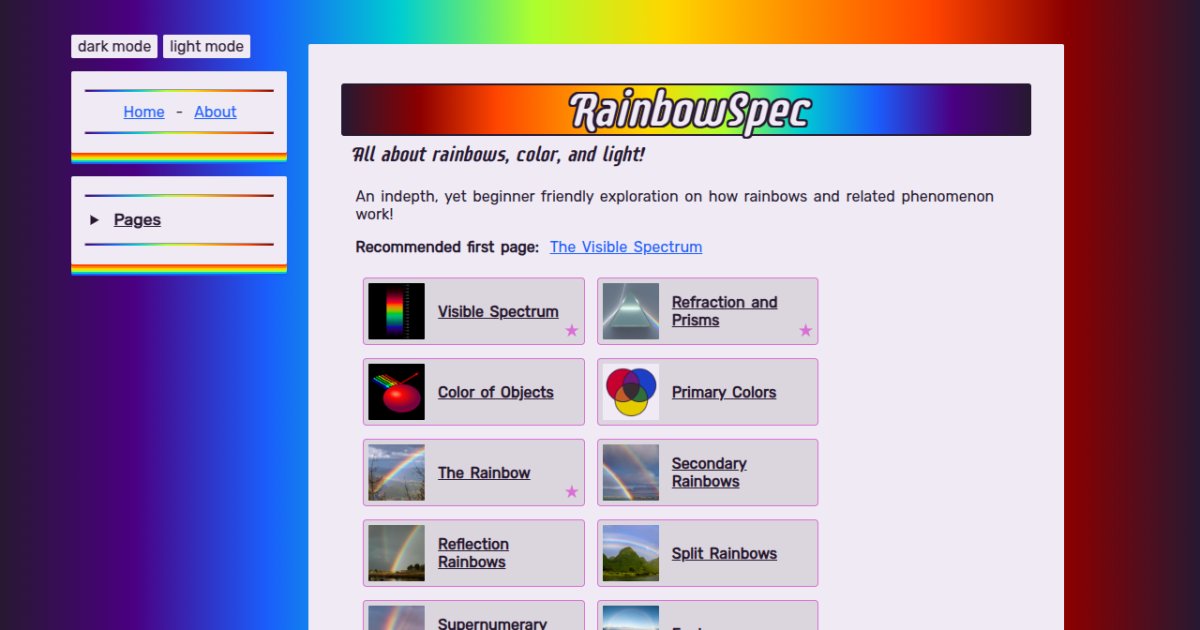
Task: Click The Rainbow thumbnail picture
Action: pos(396,473)
